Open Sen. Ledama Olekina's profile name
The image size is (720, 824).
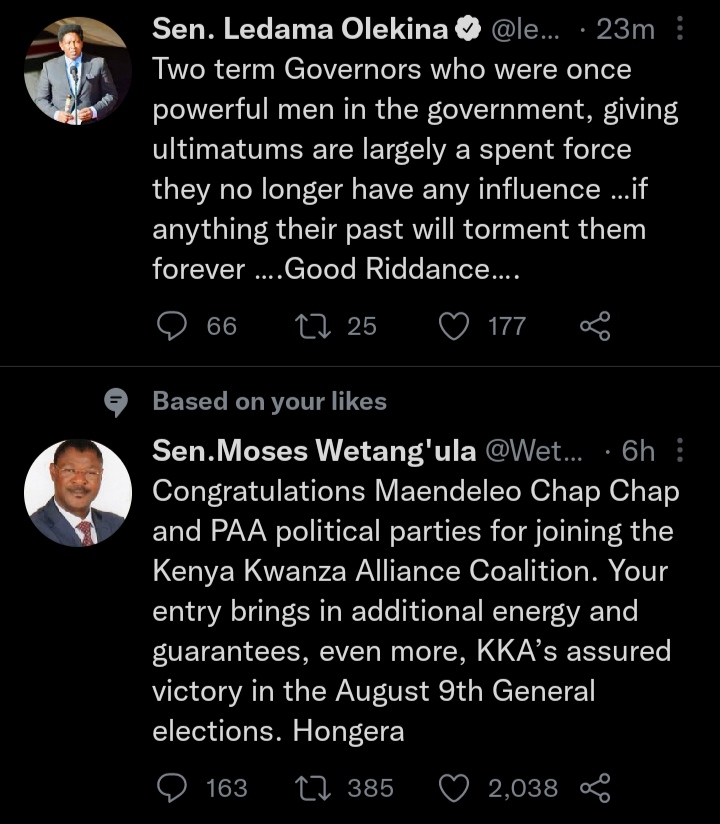click(300, 31)
